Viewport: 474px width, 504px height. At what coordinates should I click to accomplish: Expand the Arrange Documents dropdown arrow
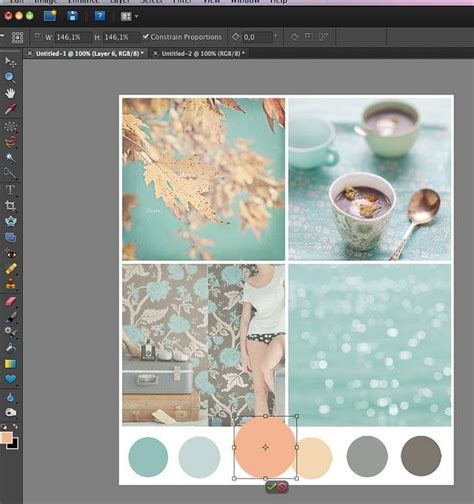(x=136, y=16)
